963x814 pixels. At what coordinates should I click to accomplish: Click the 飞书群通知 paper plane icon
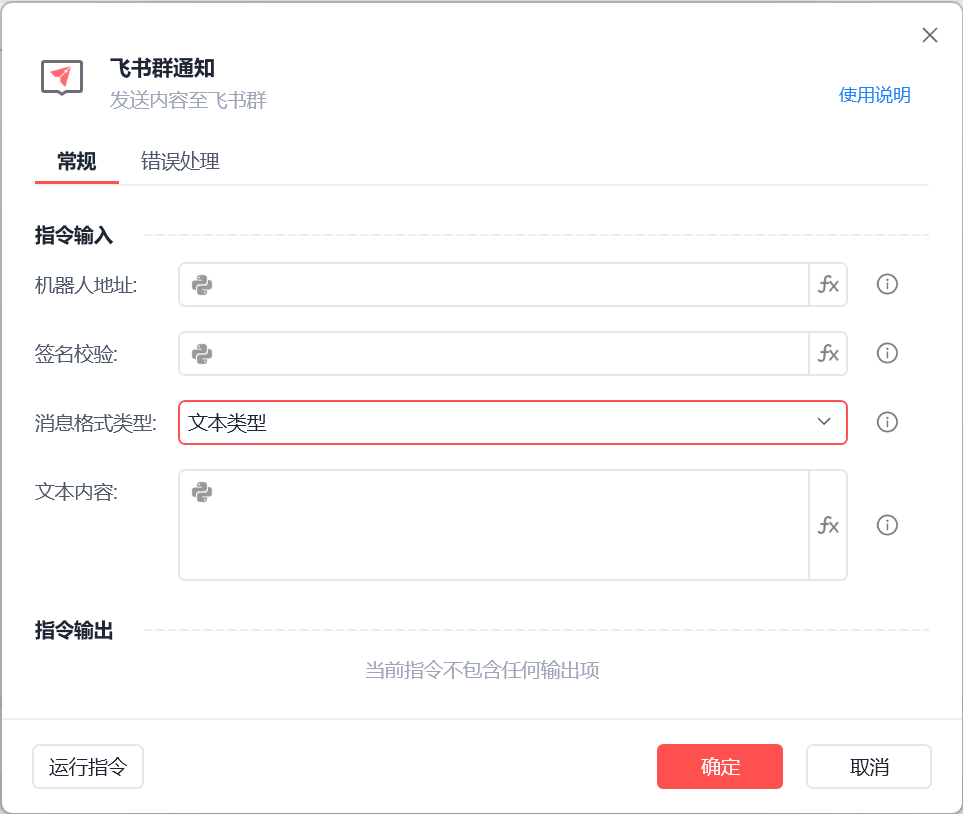tap(62, 77)
